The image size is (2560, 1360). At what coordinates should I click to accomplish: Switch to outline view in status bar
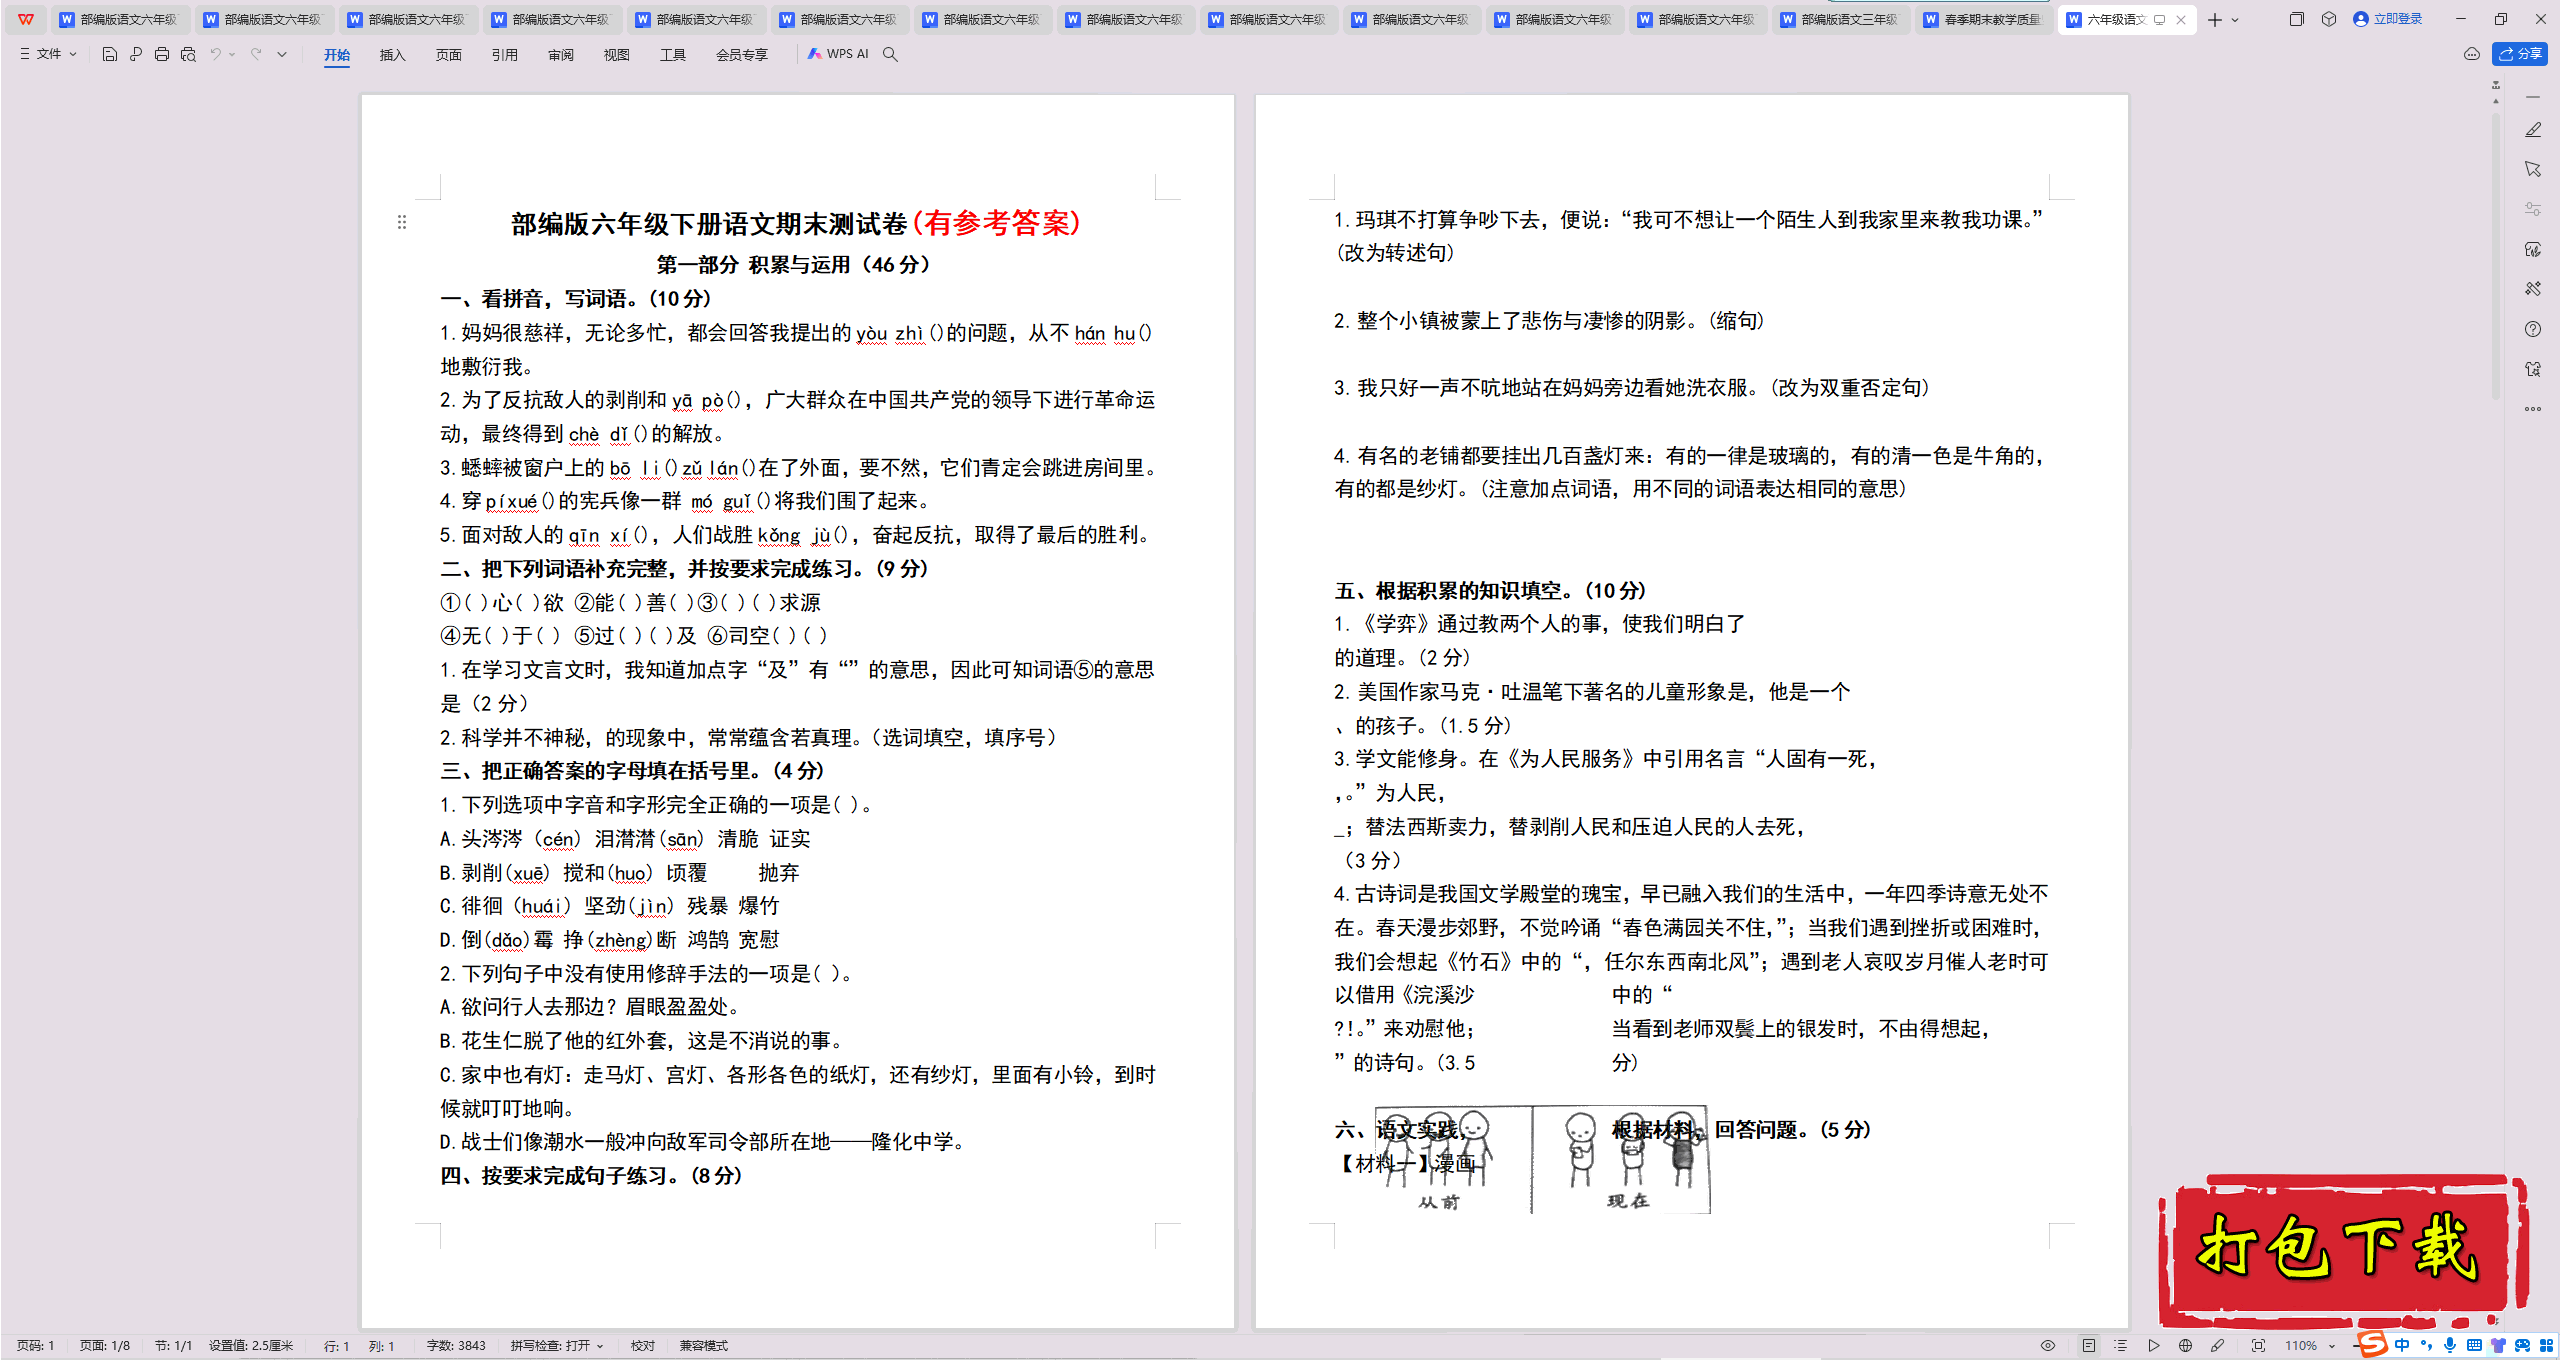coord(2120,1346)
